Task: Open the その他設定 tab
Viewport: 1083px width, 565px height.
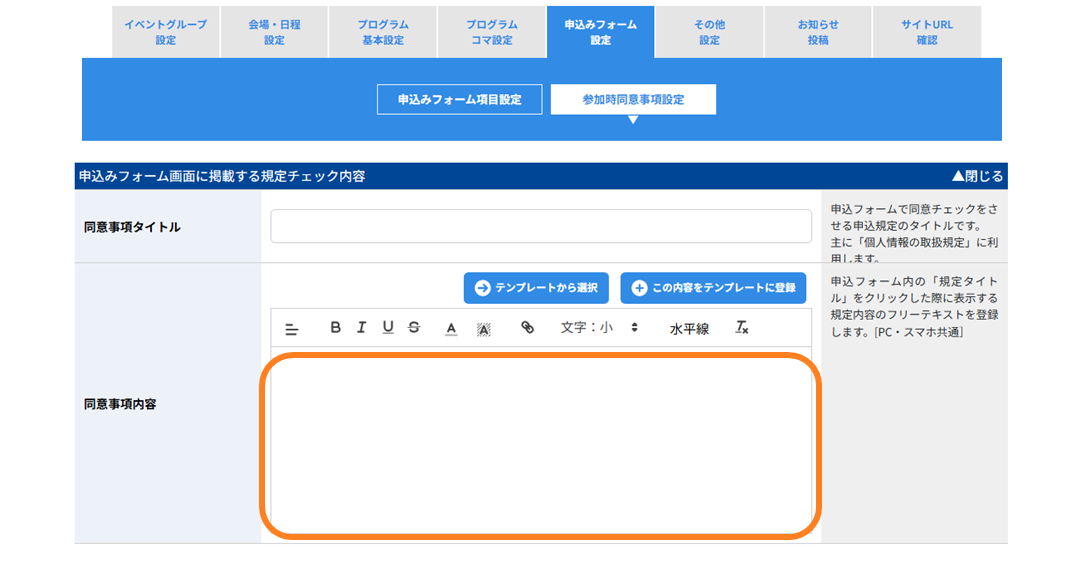Action: (x=709, y=32)
